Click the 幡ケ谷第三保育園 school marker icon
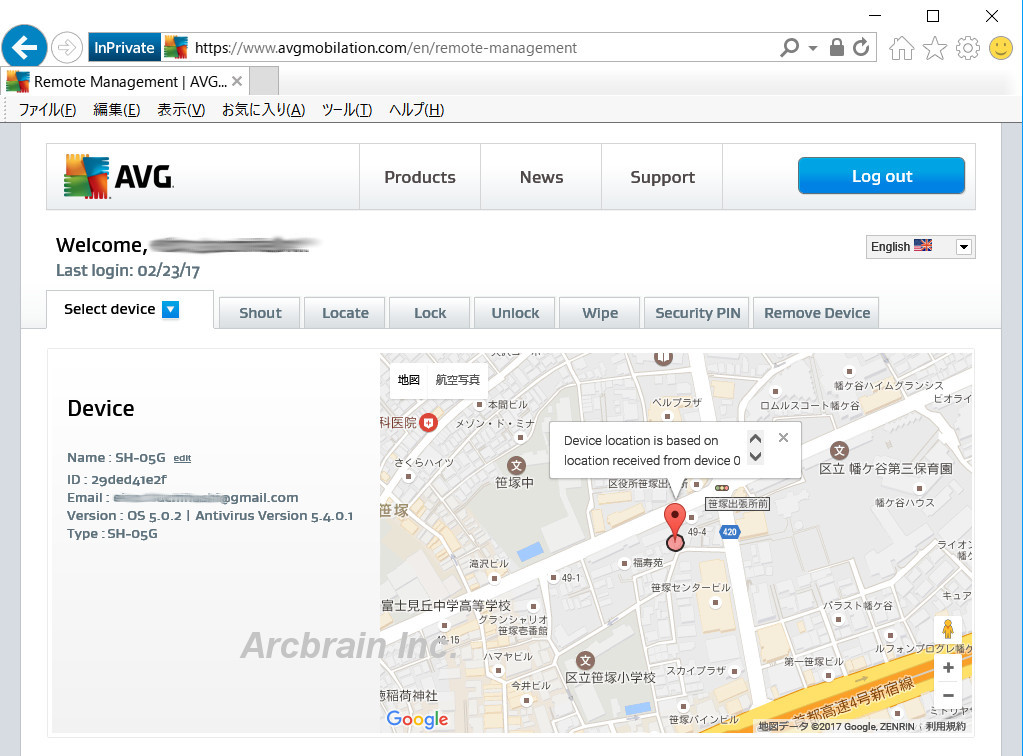The image size is (1023, 756). (x=839, y=450)
